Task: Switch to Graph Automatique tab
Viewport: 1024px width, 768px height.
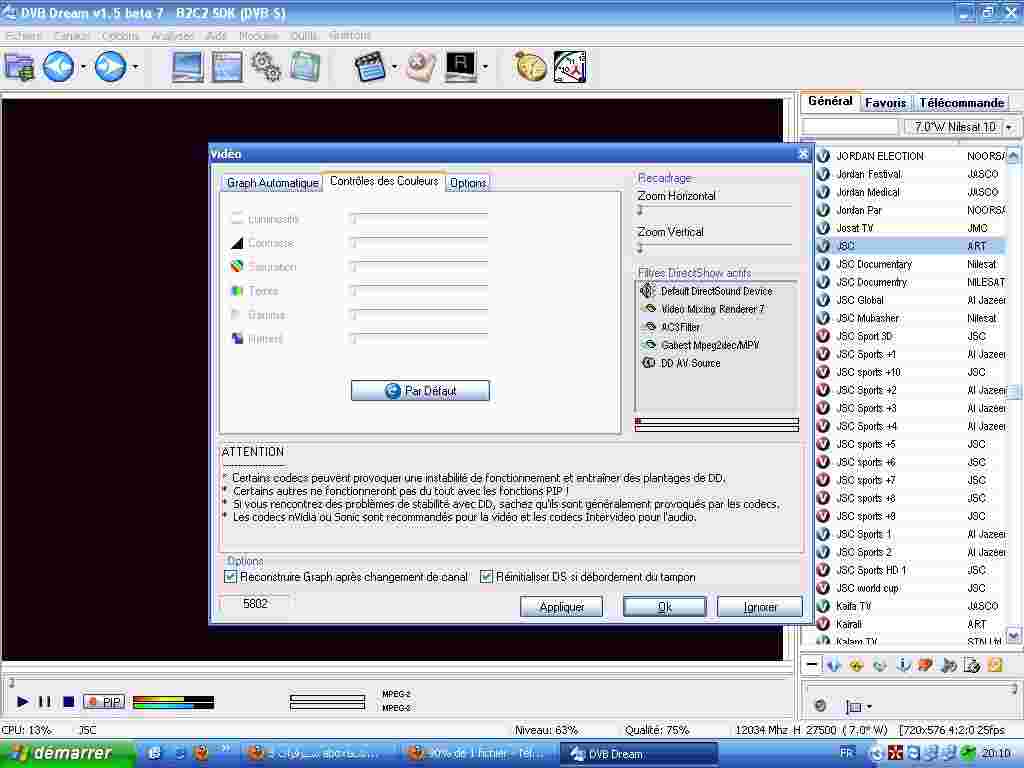Action: point(272,183)
